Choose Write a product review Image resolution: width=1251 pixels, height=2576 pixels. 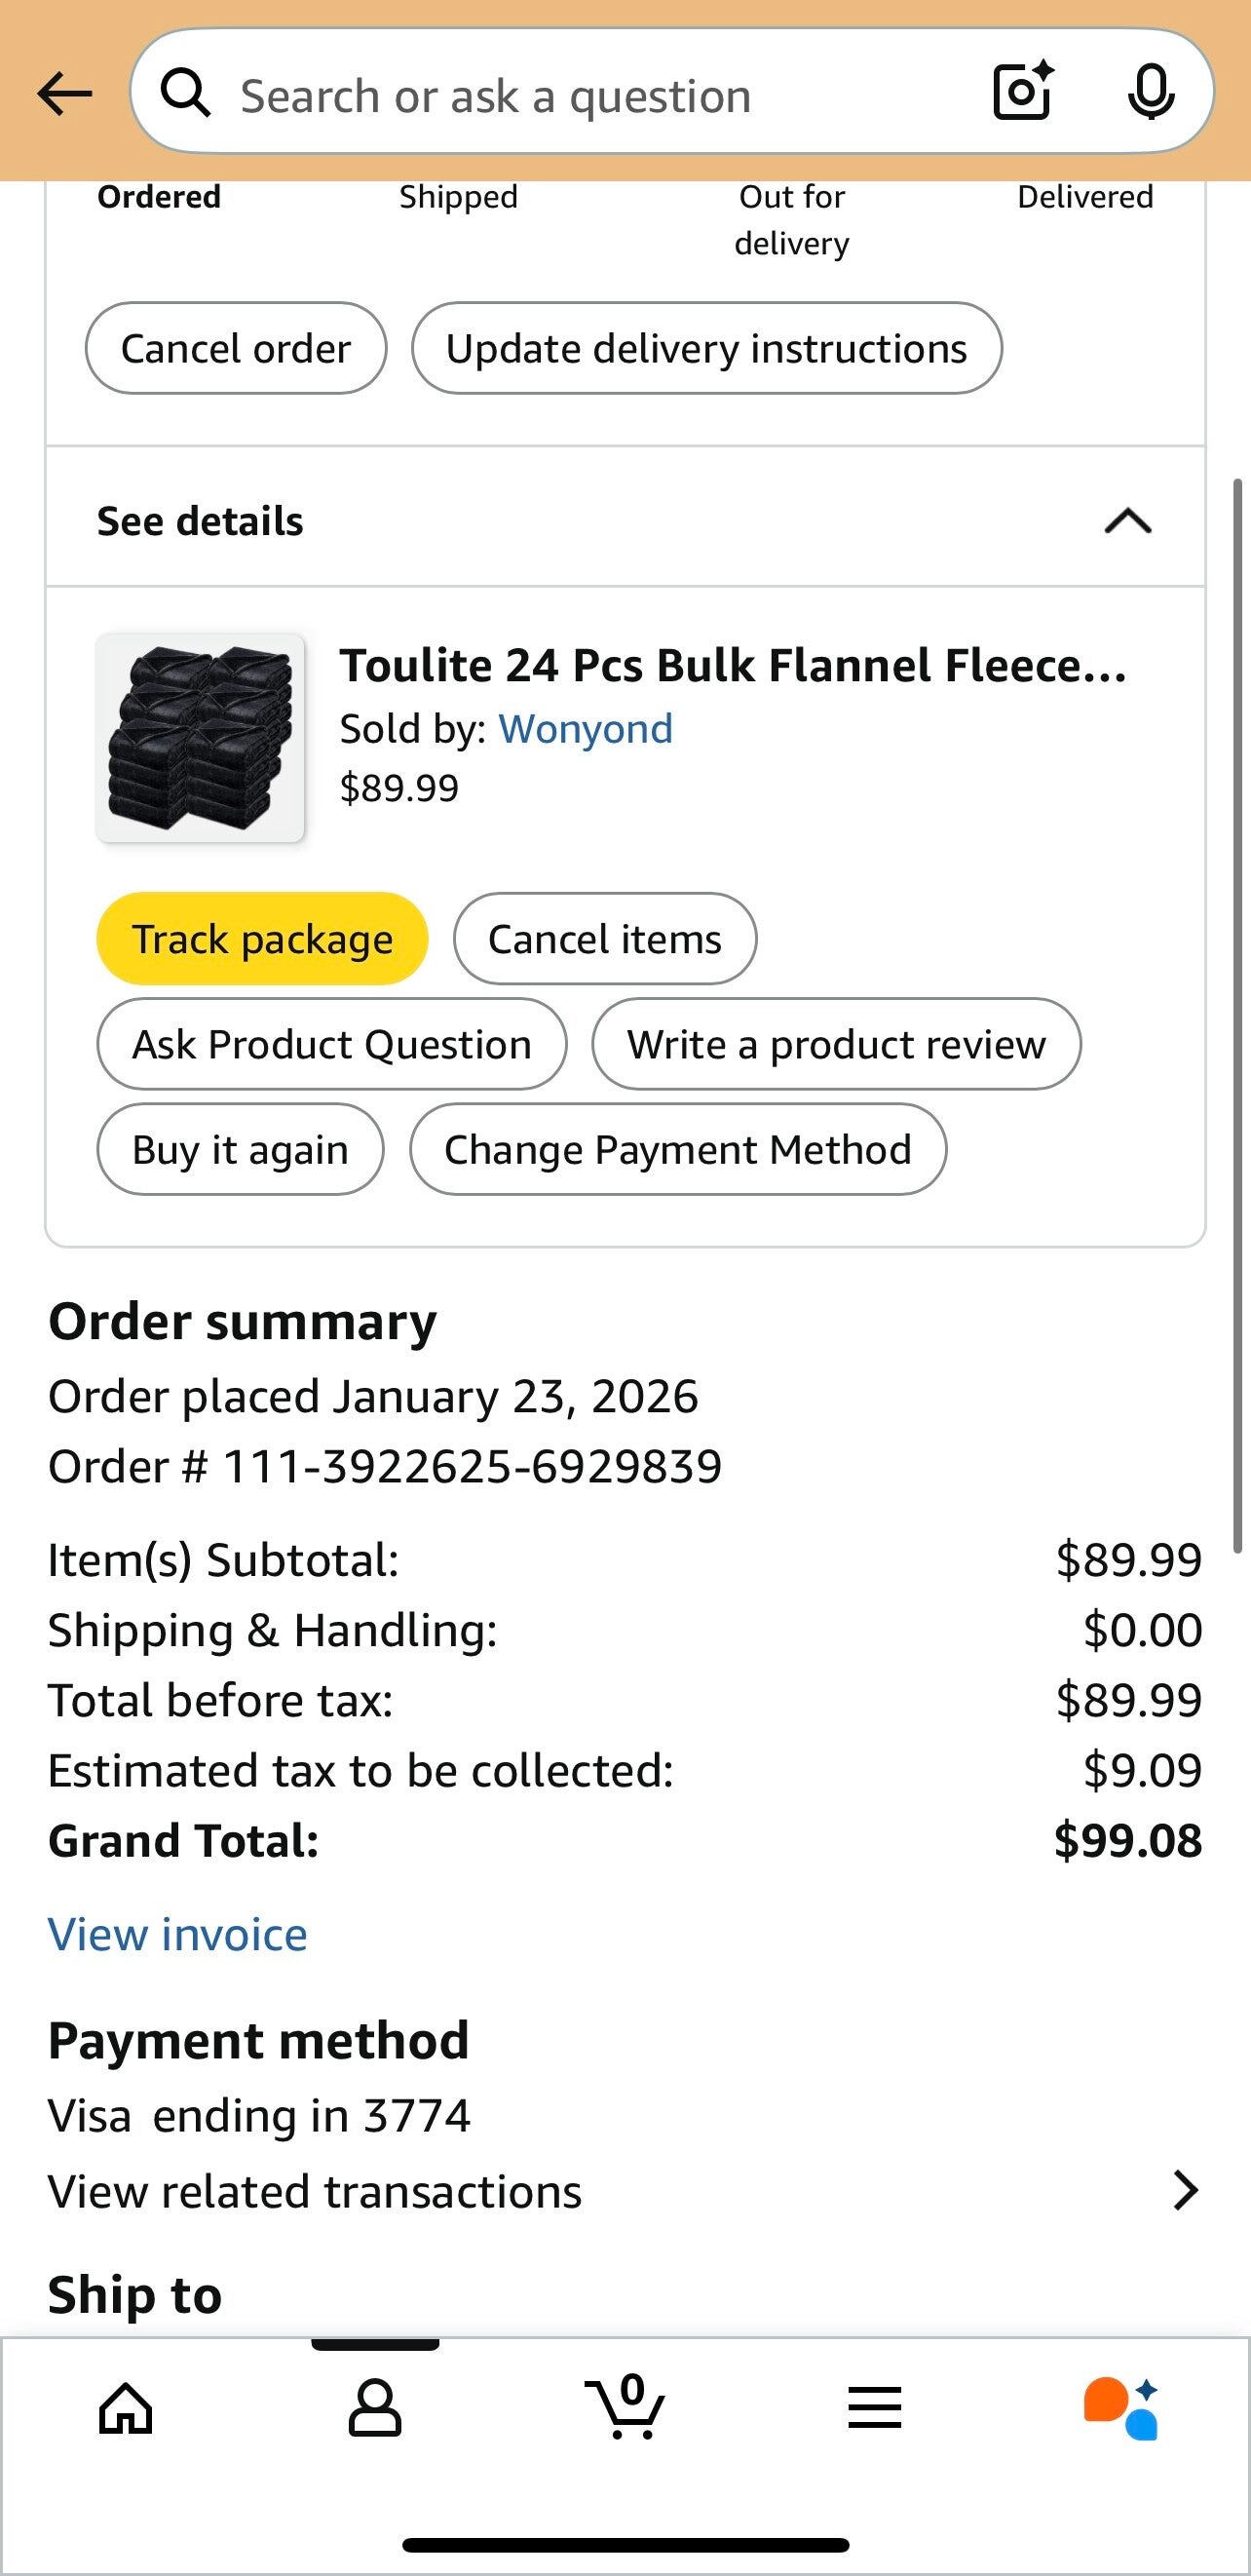(x=836, y=1044)
